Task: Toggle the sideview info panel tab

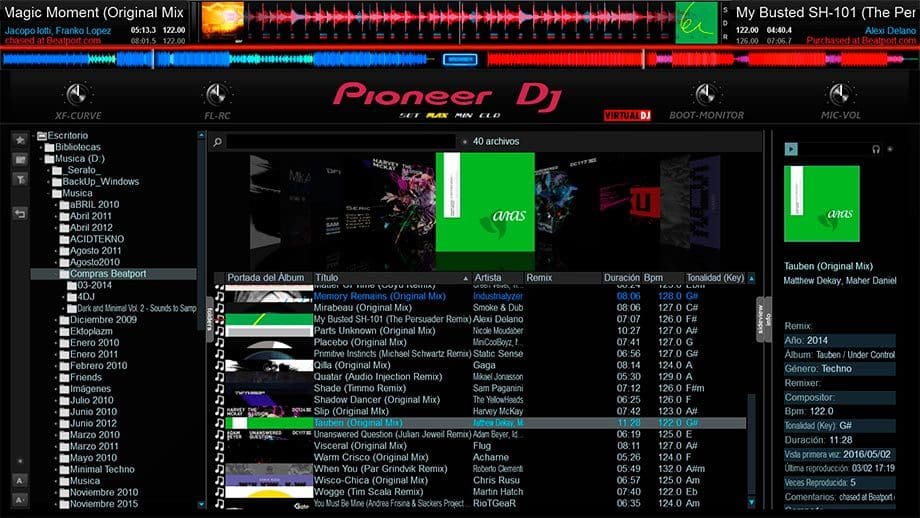Action: click(x=764, y=319)
